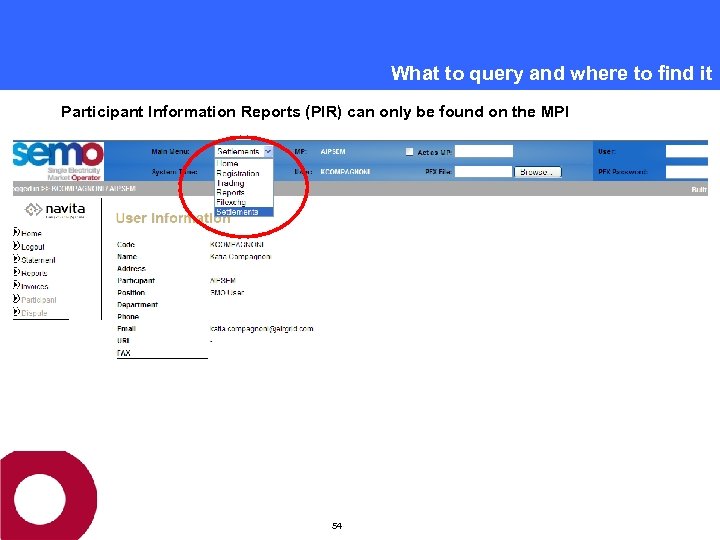Screen dimensions: 720x540
Task: Click the arrow icon beside Dispute link
Action: 17,312
